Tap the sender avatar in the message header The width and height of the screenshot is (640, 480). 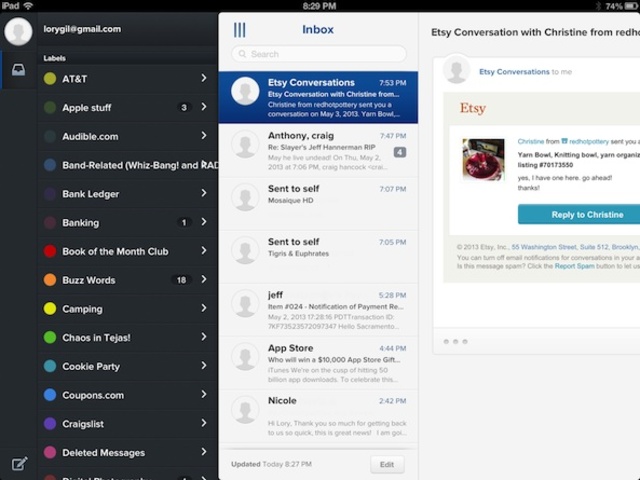456,69
